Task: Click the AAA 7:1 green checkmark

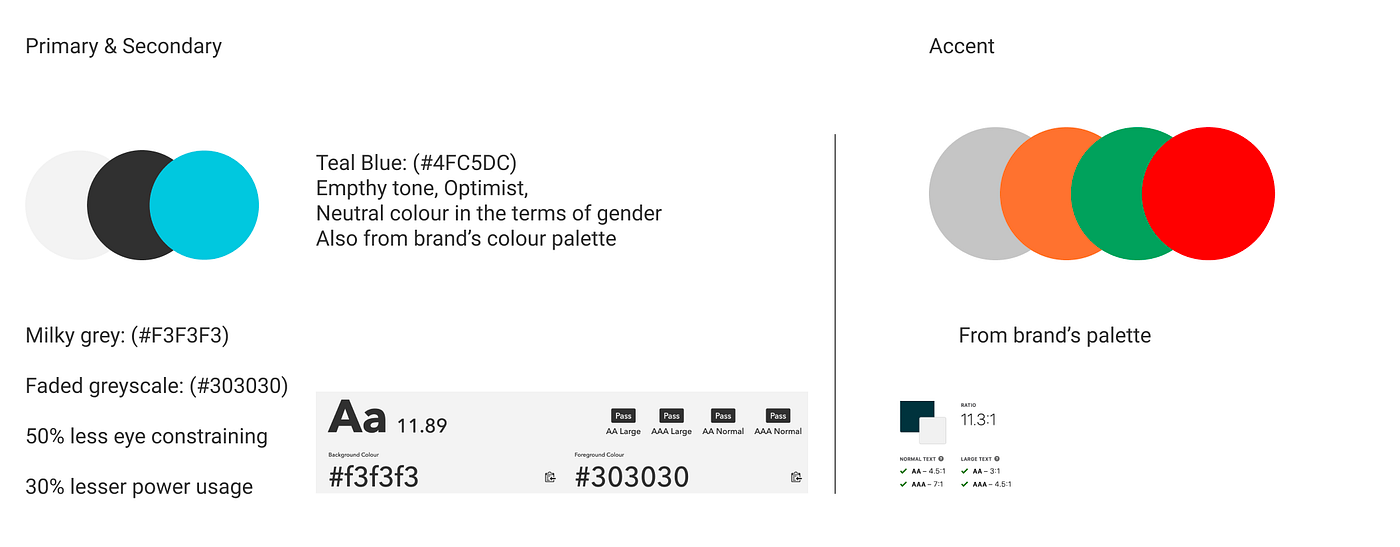Action: click(903, 484)
